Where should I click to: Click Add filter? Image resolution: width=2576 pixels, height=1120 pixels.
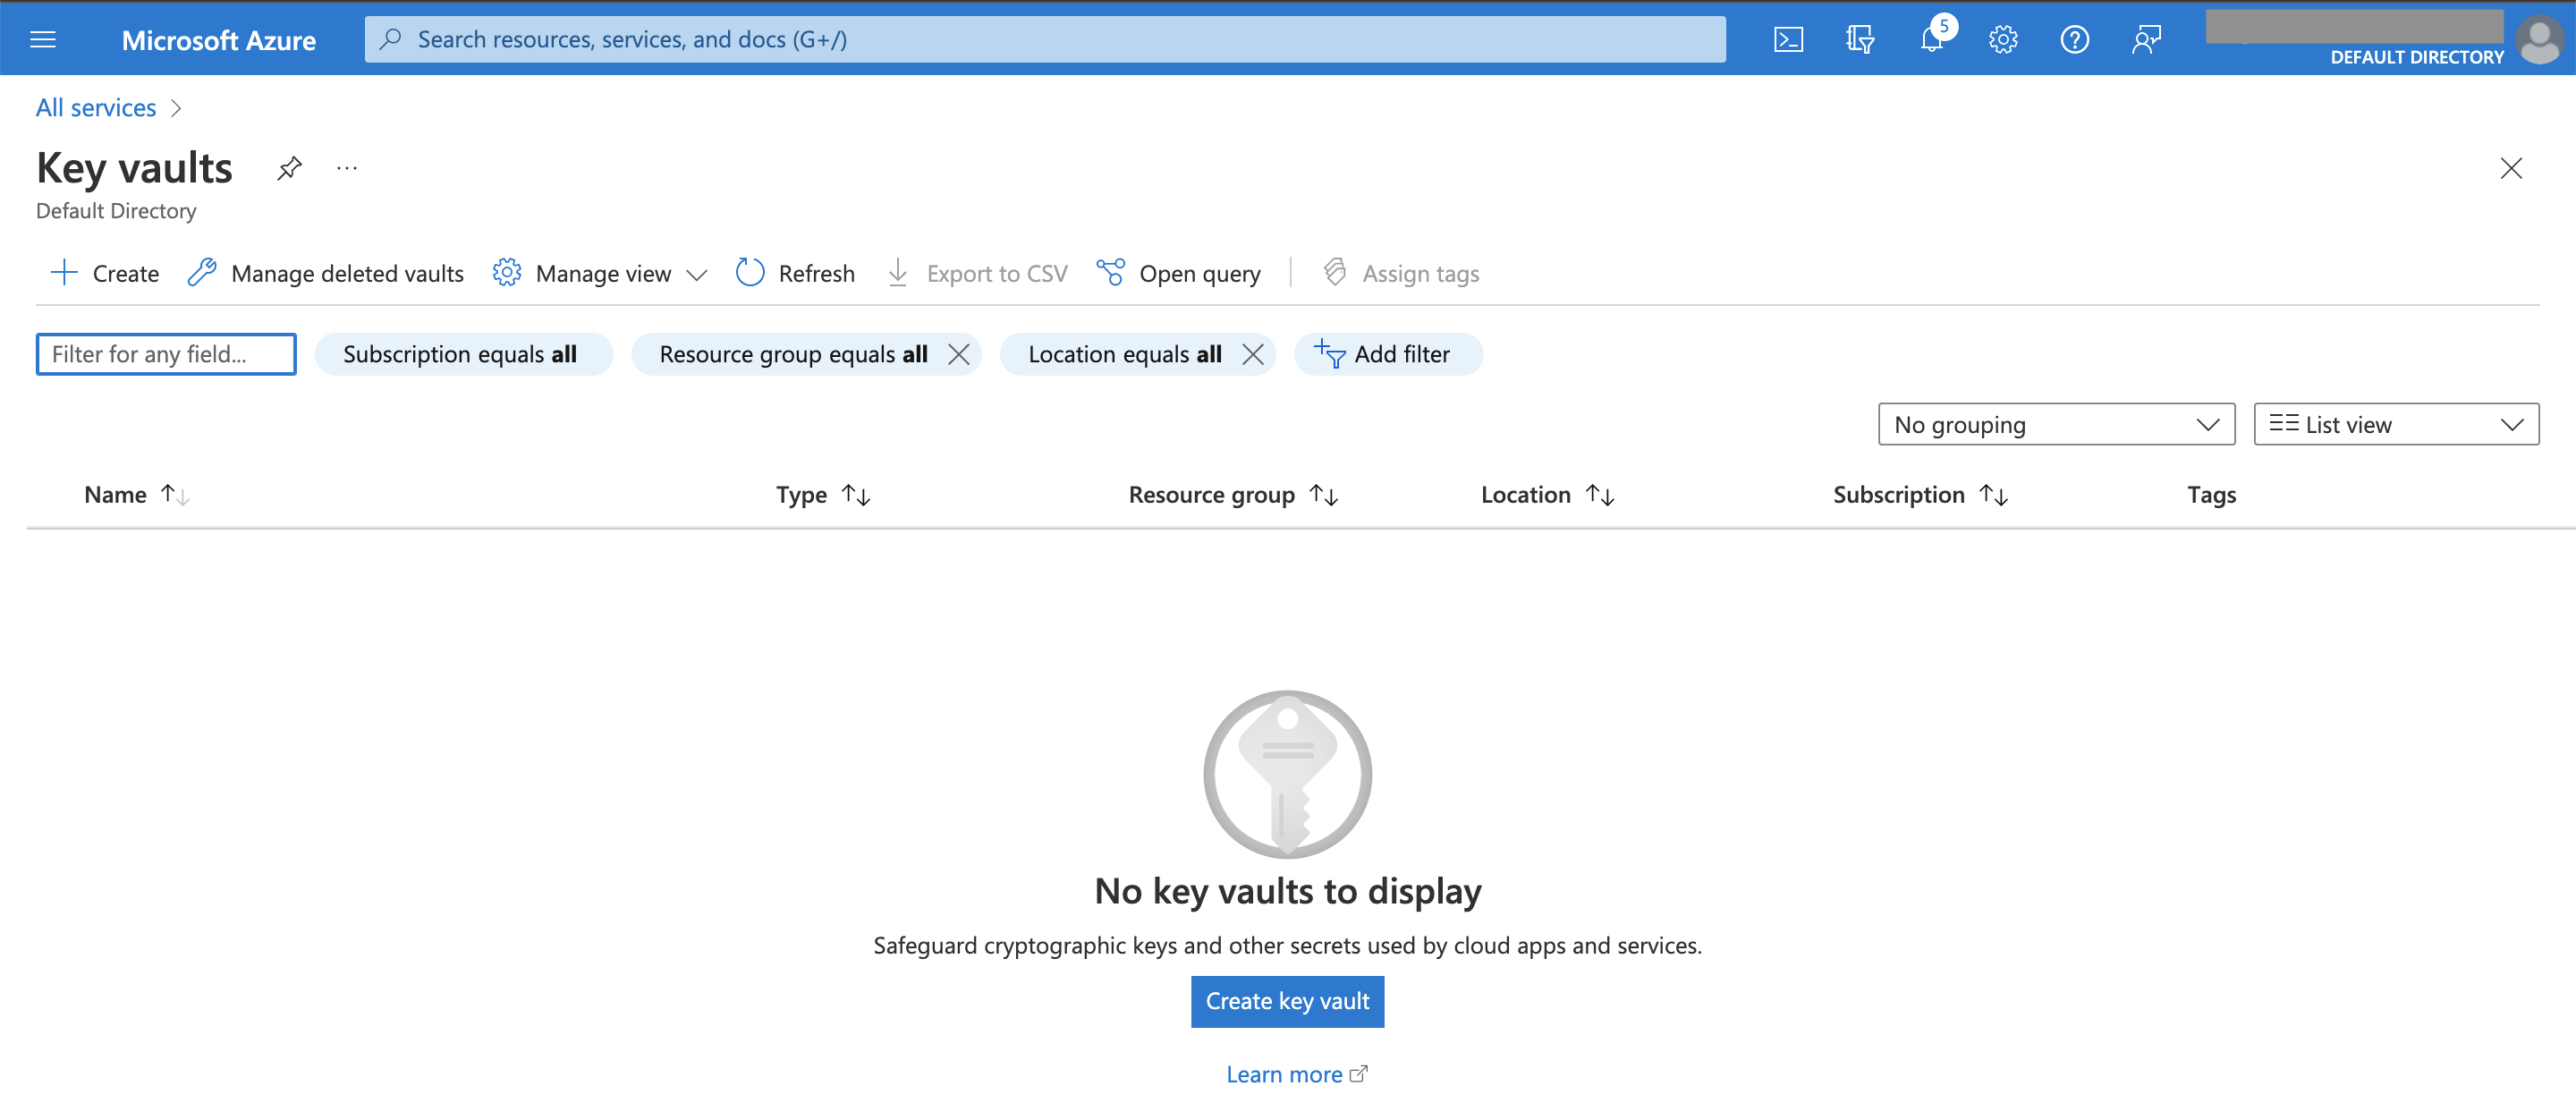tap(1388, 354)
